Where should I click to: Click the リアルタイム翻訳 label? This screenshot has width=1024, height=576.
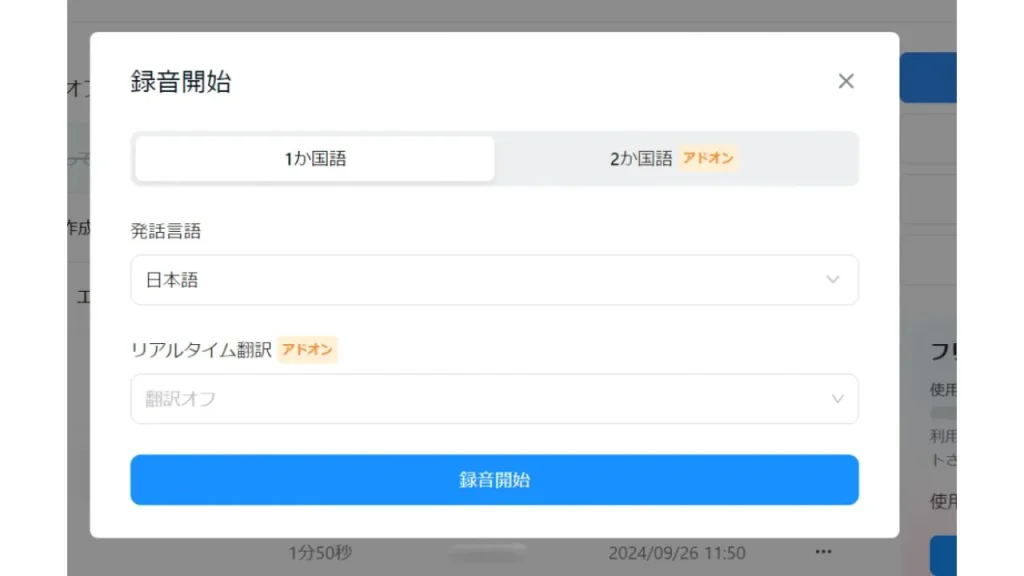coord(201,350)
